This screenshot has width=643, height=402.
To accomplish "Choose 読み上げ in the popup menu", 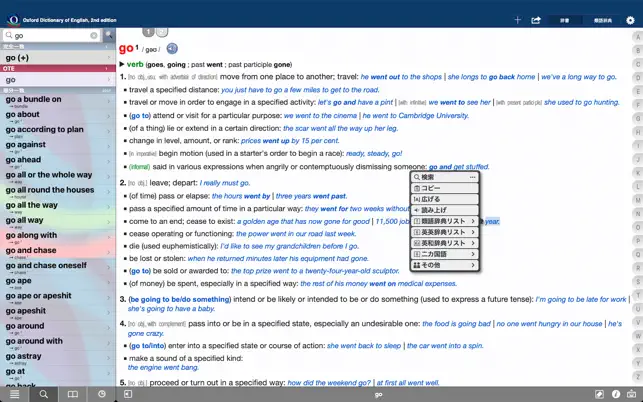I will tap(445, 210).
